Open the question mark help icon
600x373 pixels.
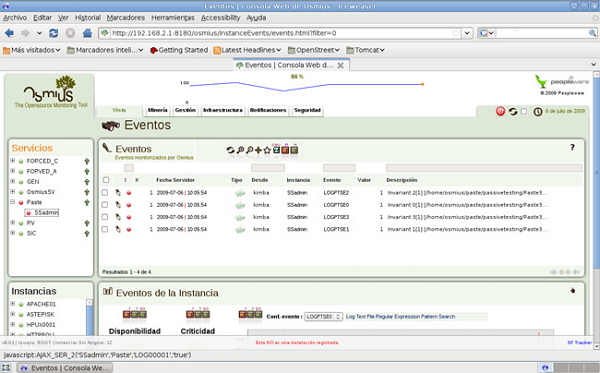(572, 147)
